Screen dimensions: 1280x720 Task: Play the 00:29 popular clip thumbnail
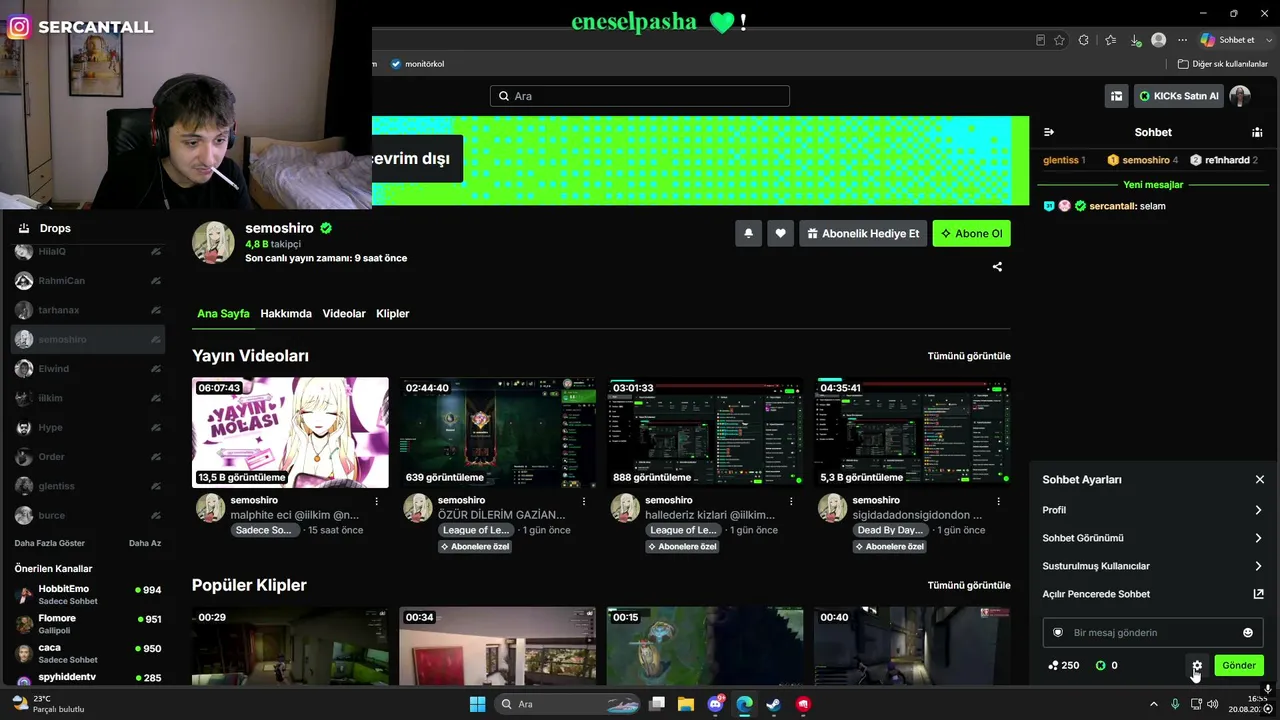tap(290, 646)
